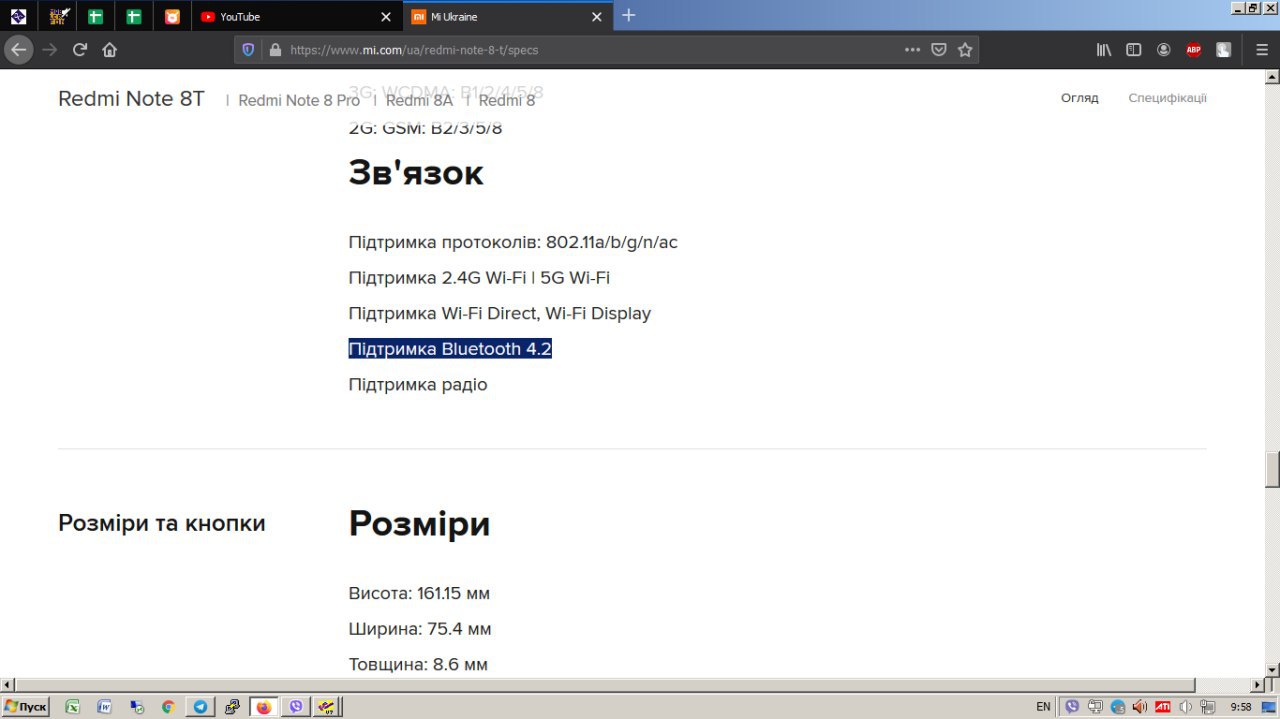Open the Пуск Start menu

point(25,707)
